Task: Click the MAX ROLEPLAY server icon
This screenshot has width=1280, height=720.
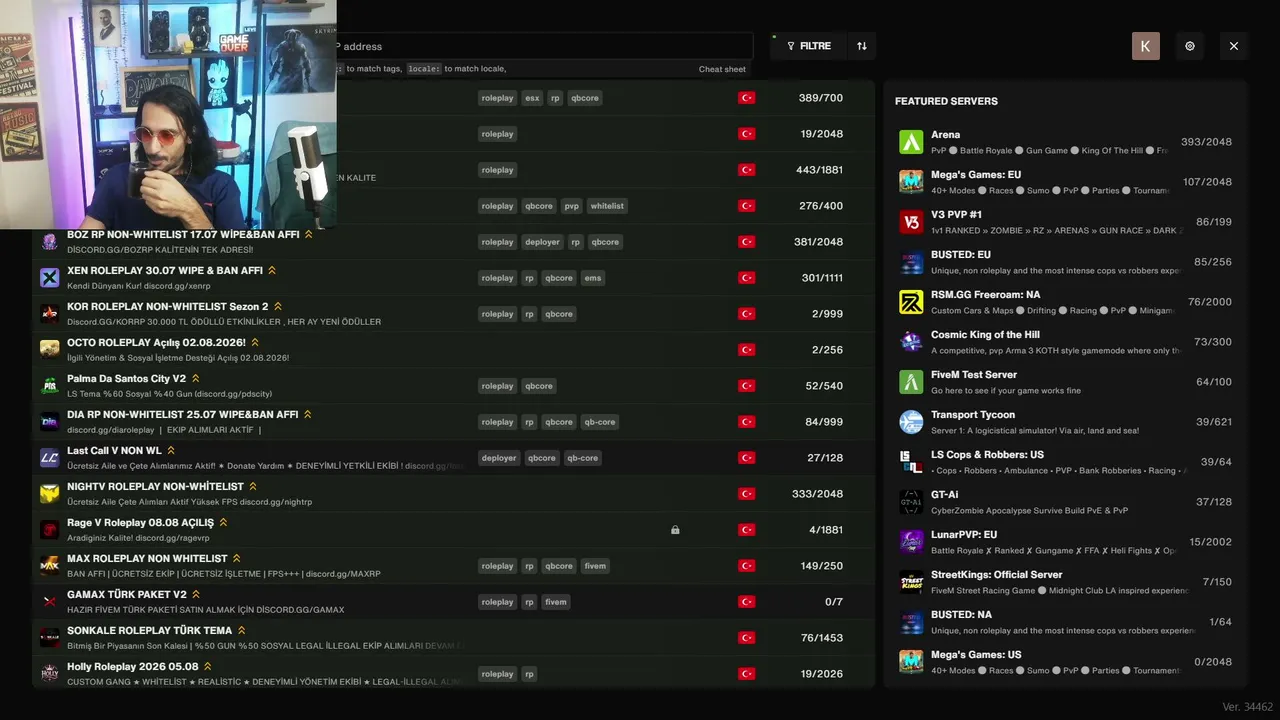Action: (50, 566)
